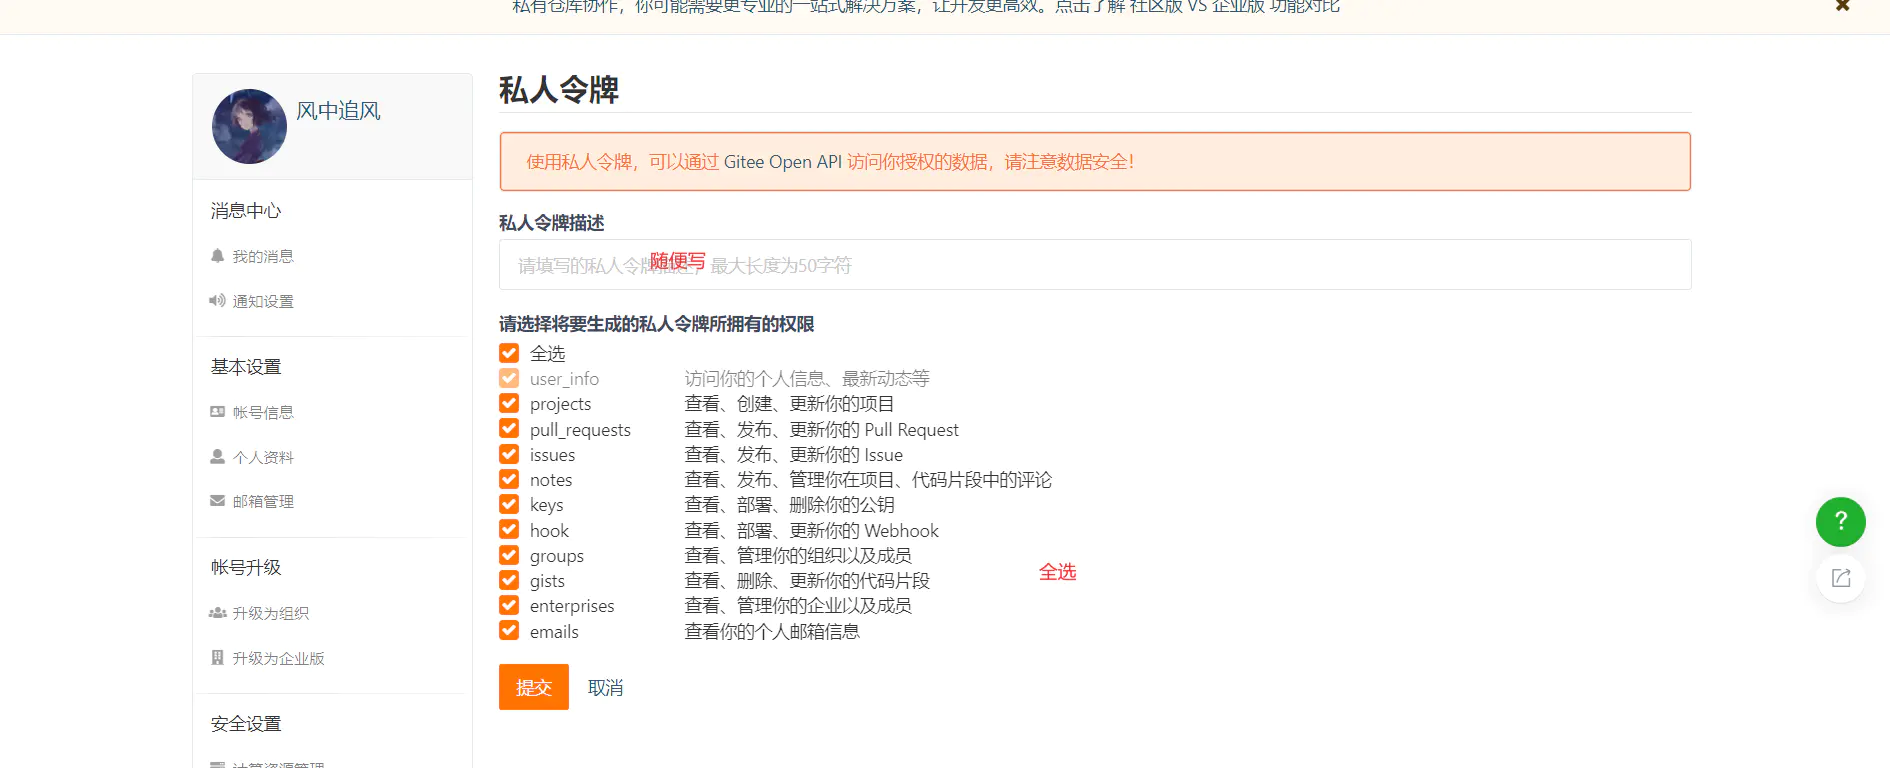Click the Gitee Open API link in the notice

783,162
